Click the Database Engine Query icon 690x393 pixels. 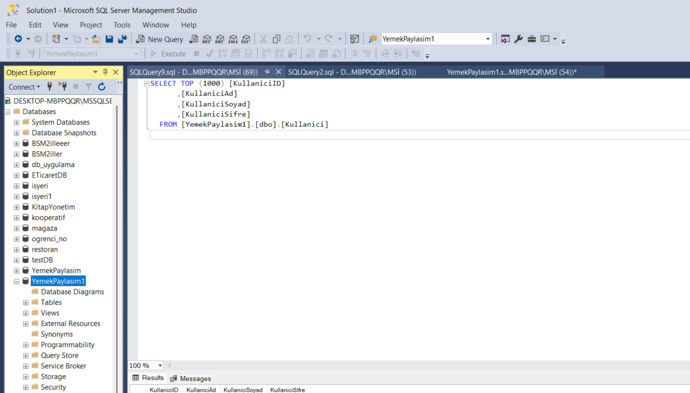pos(194,39)
